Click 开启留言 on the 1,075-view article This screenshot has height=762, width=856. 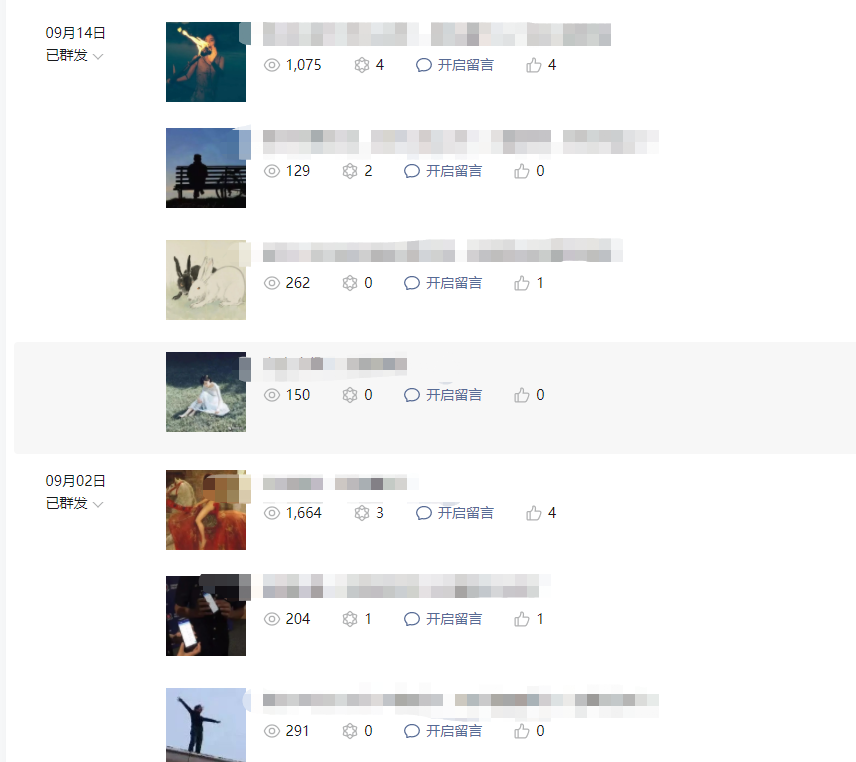tap(465, 66)
